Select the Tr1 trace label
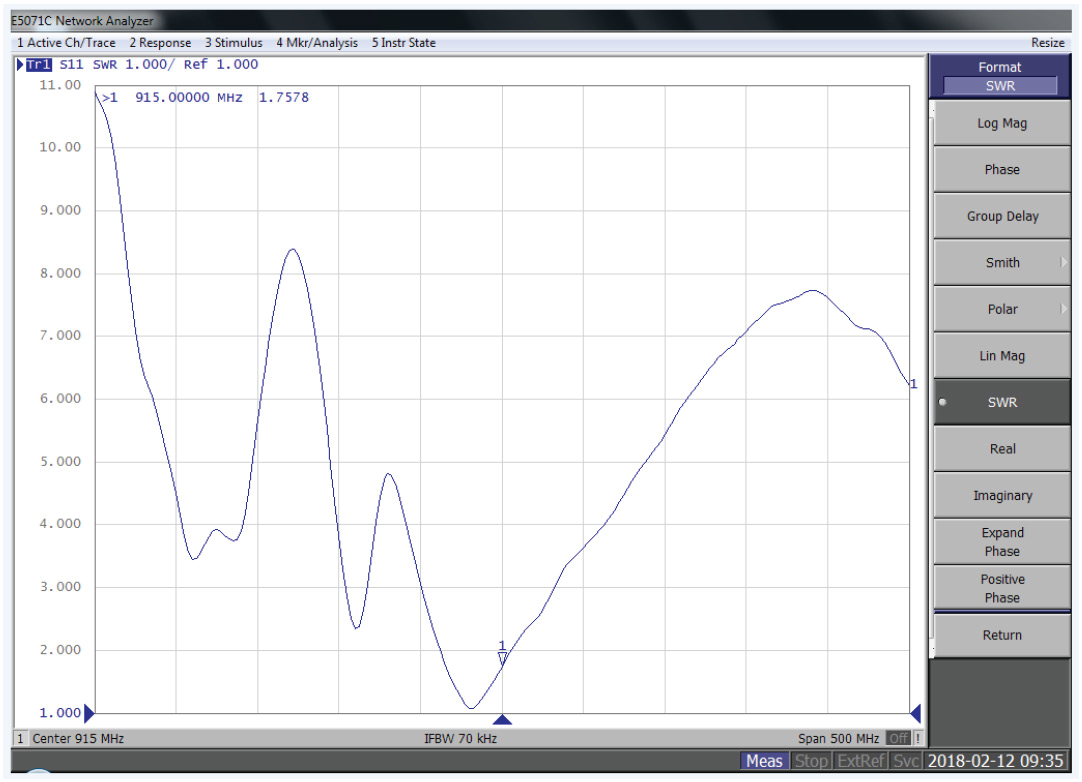Screen dimensions: 1082x782 [38, 65]
